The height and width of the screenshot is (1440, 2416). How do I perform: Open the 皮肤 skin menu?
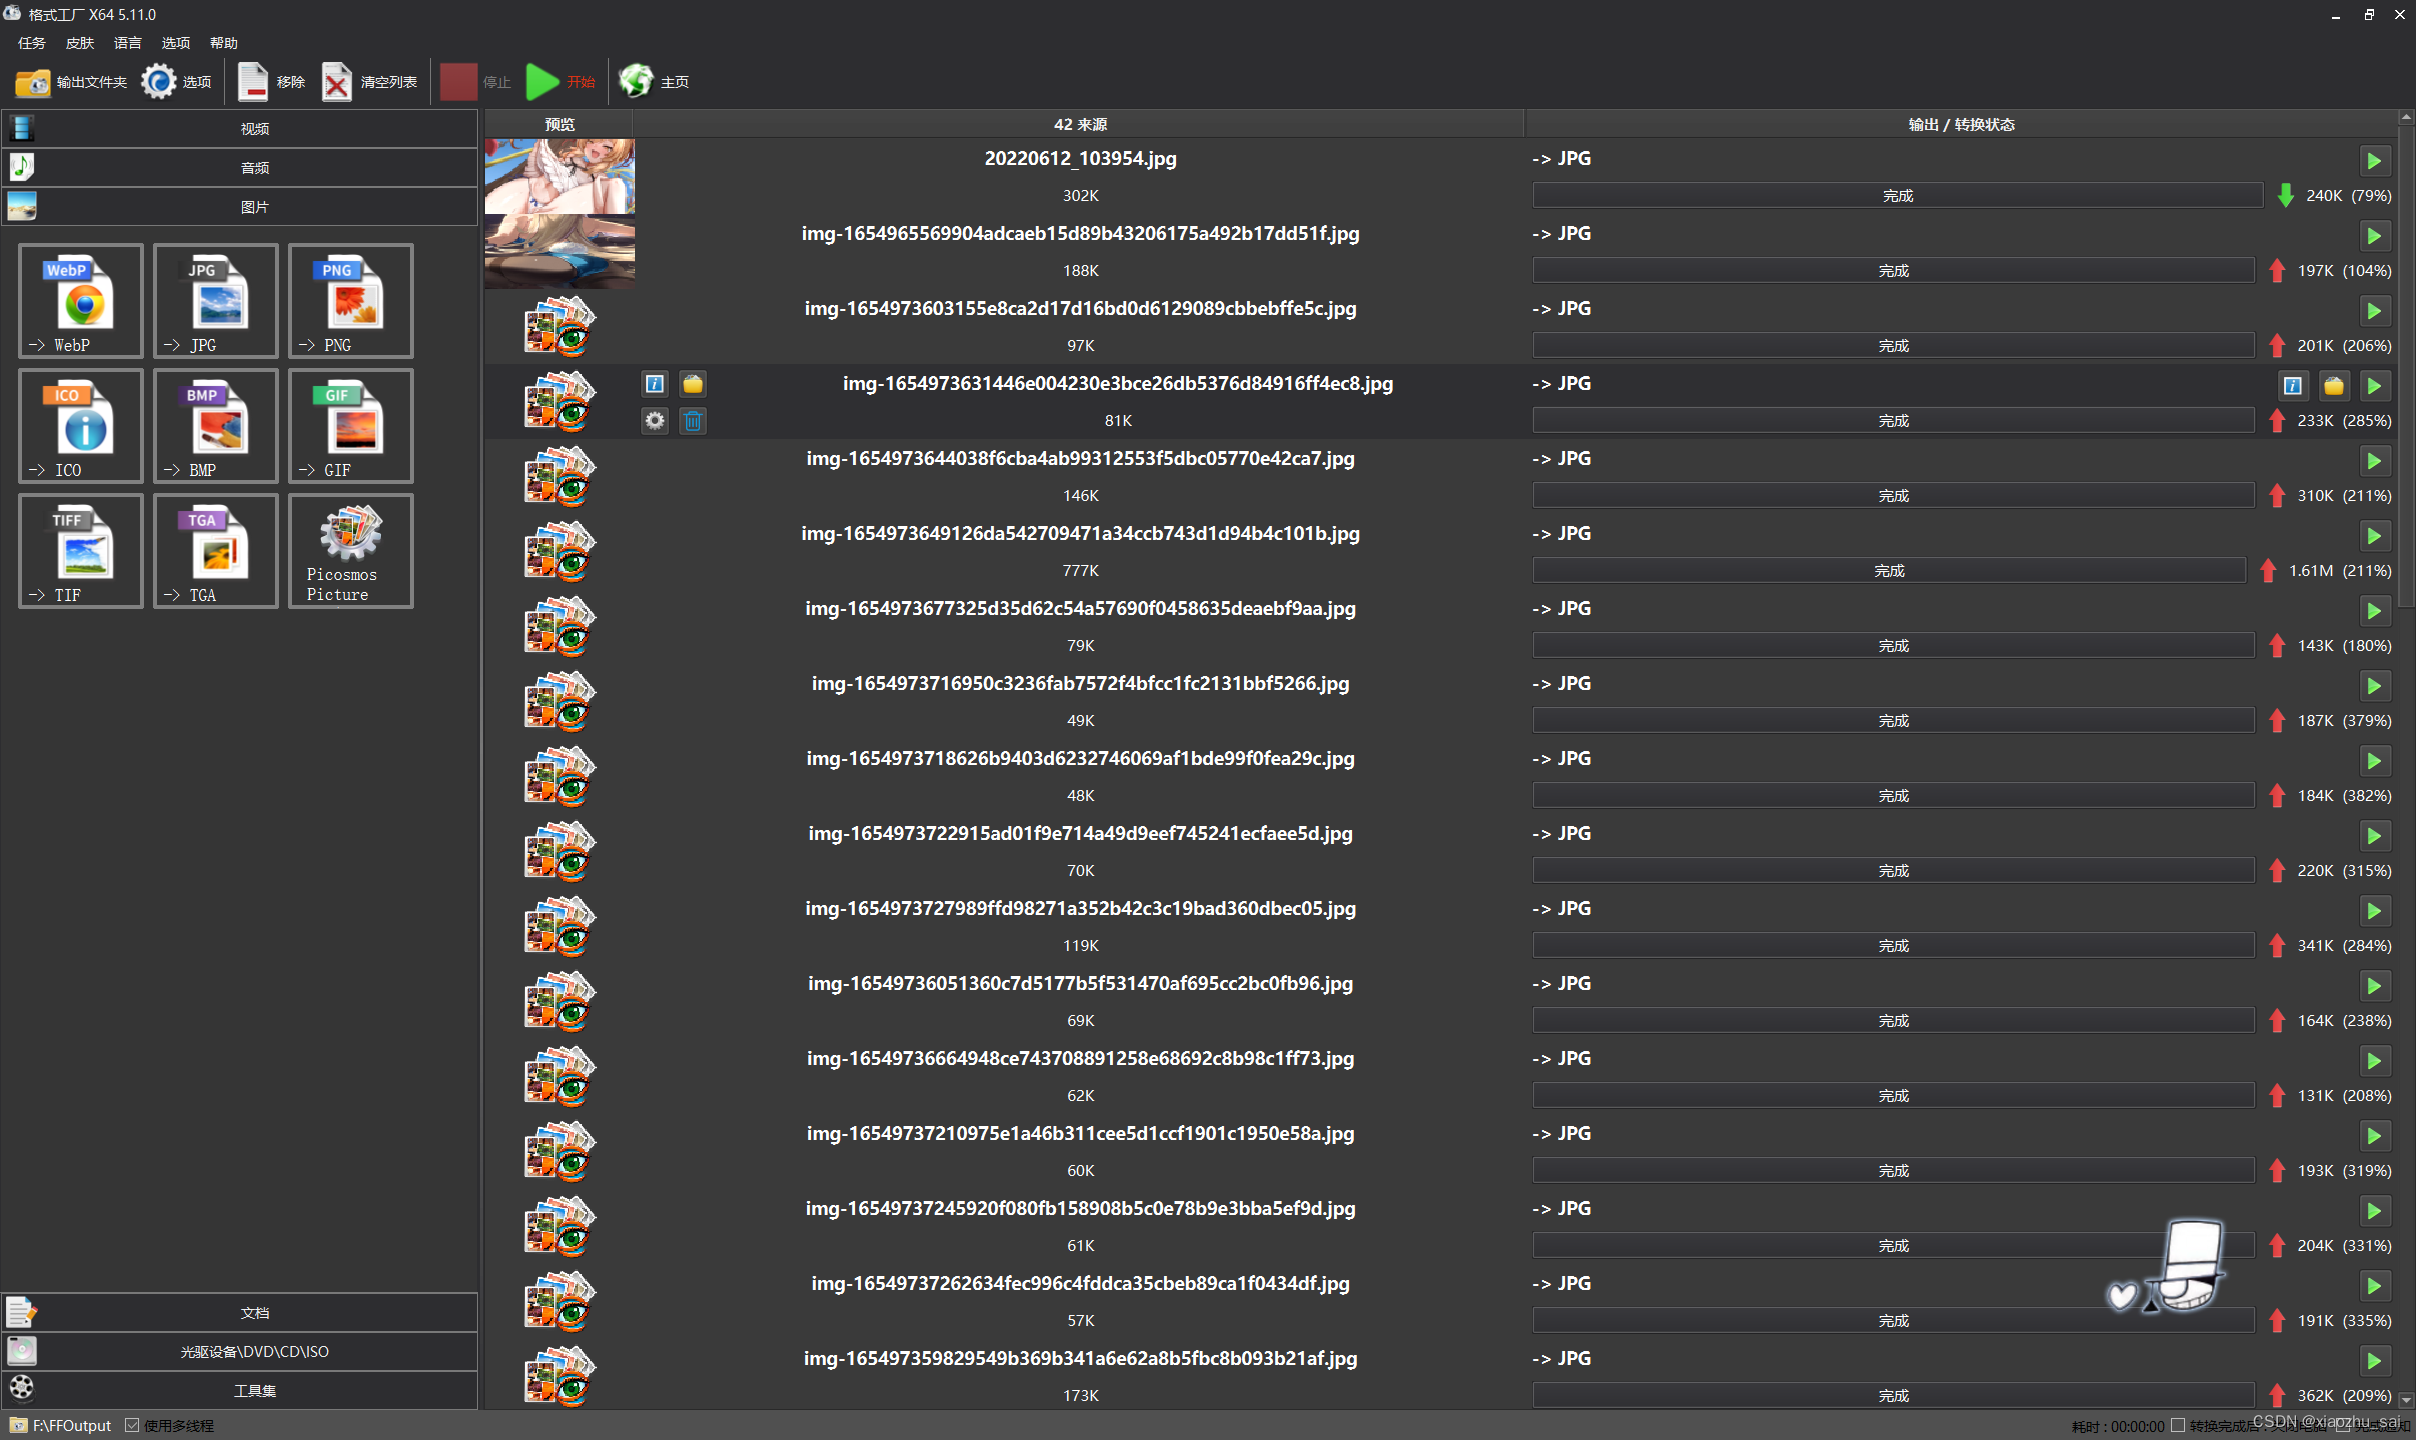coord(79,43)
